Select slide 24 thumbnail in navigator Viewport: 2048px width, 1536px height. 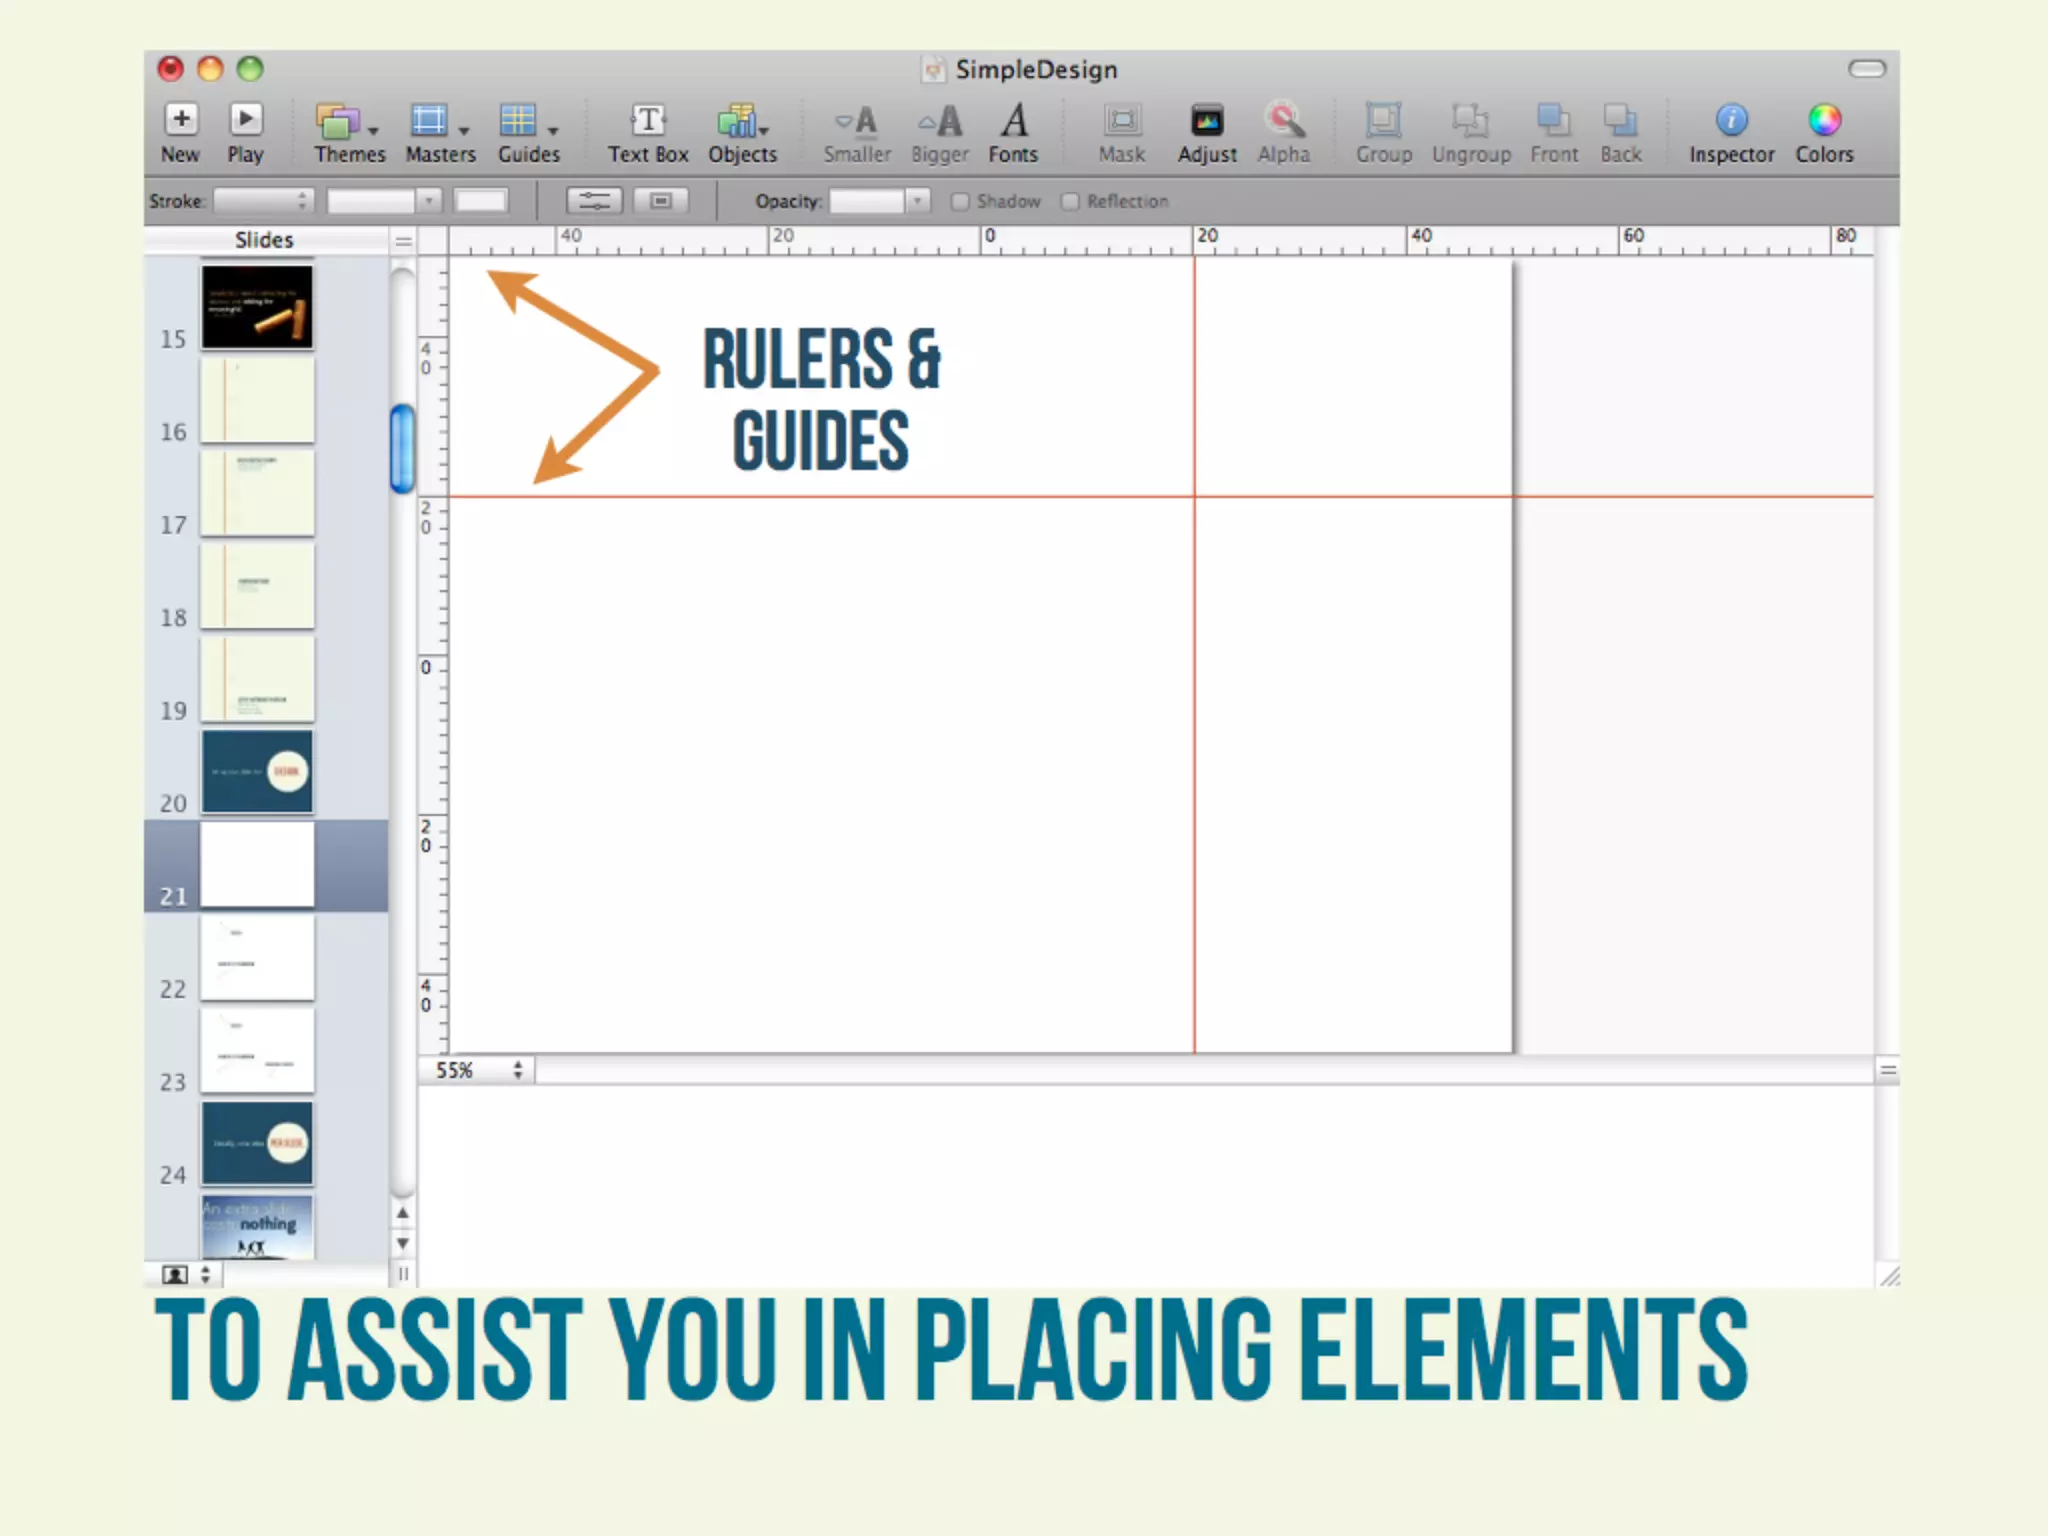click(x=257, y=1143)
